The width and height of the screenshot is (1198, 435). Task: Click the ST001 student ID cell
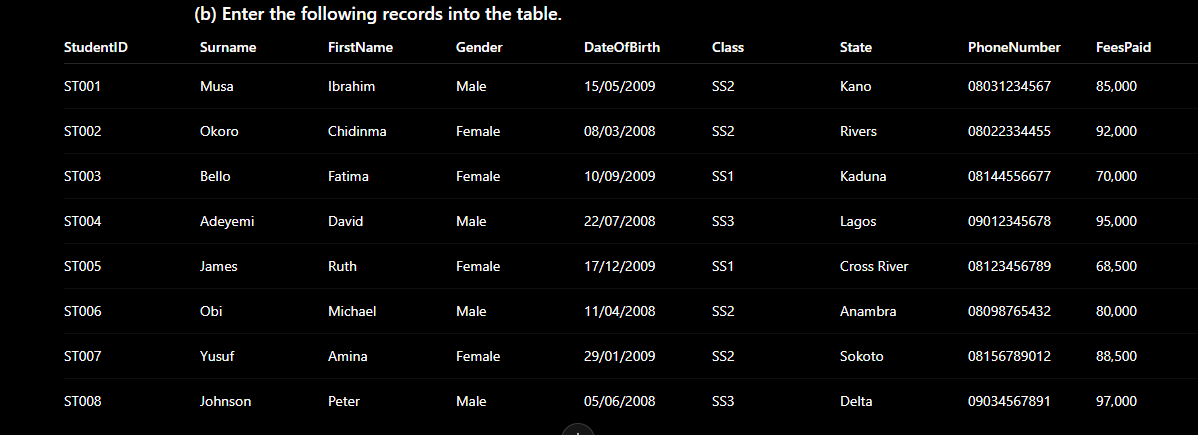pyautogui.click(x=83, y=86)
